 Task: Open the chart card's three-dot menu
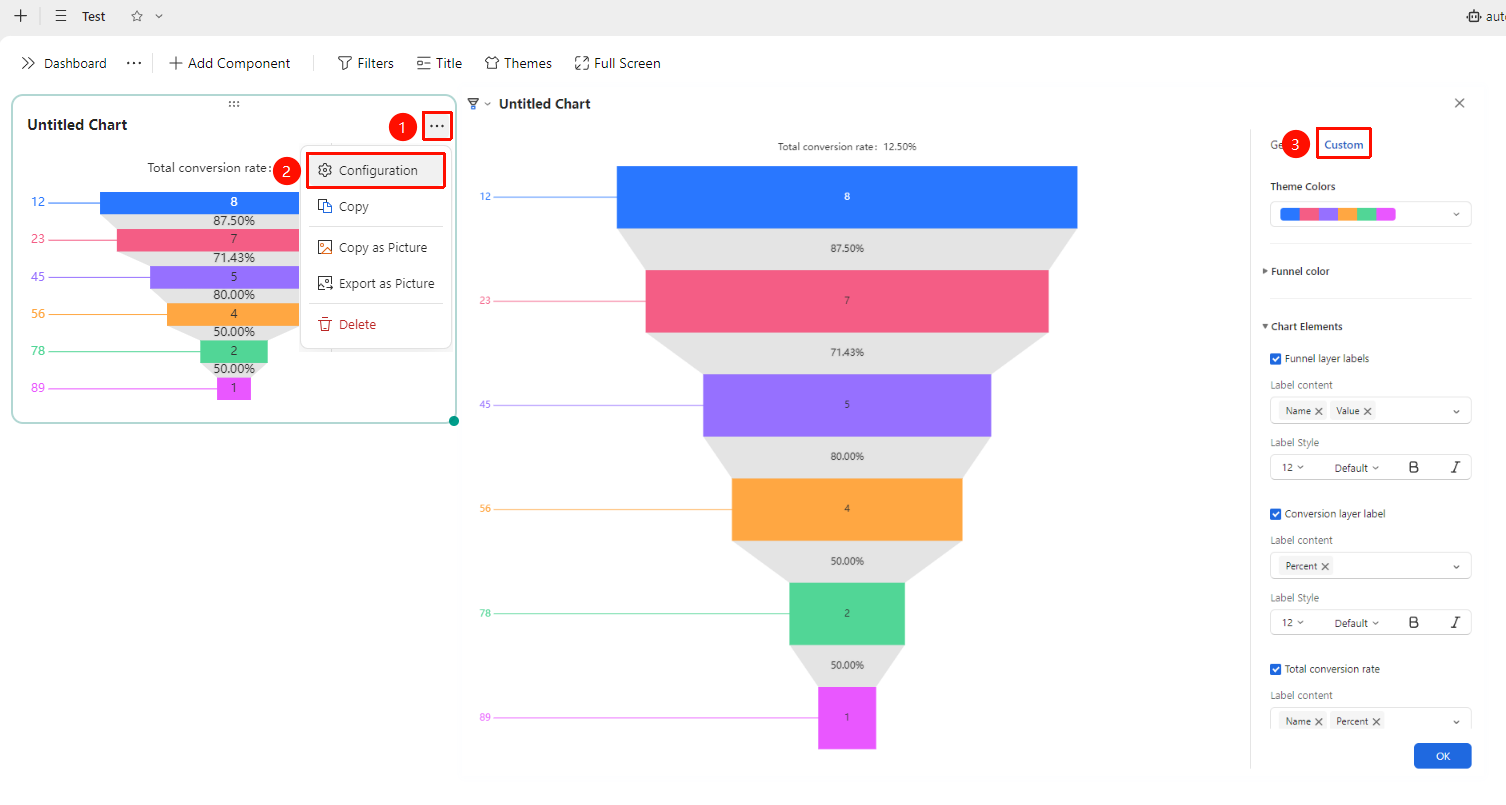tap(437, 126)
